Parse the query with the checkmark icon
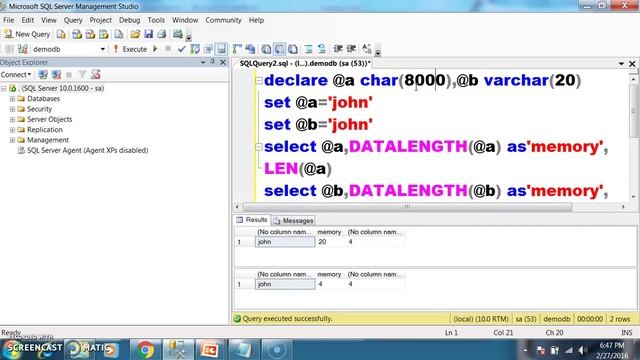 181,49
